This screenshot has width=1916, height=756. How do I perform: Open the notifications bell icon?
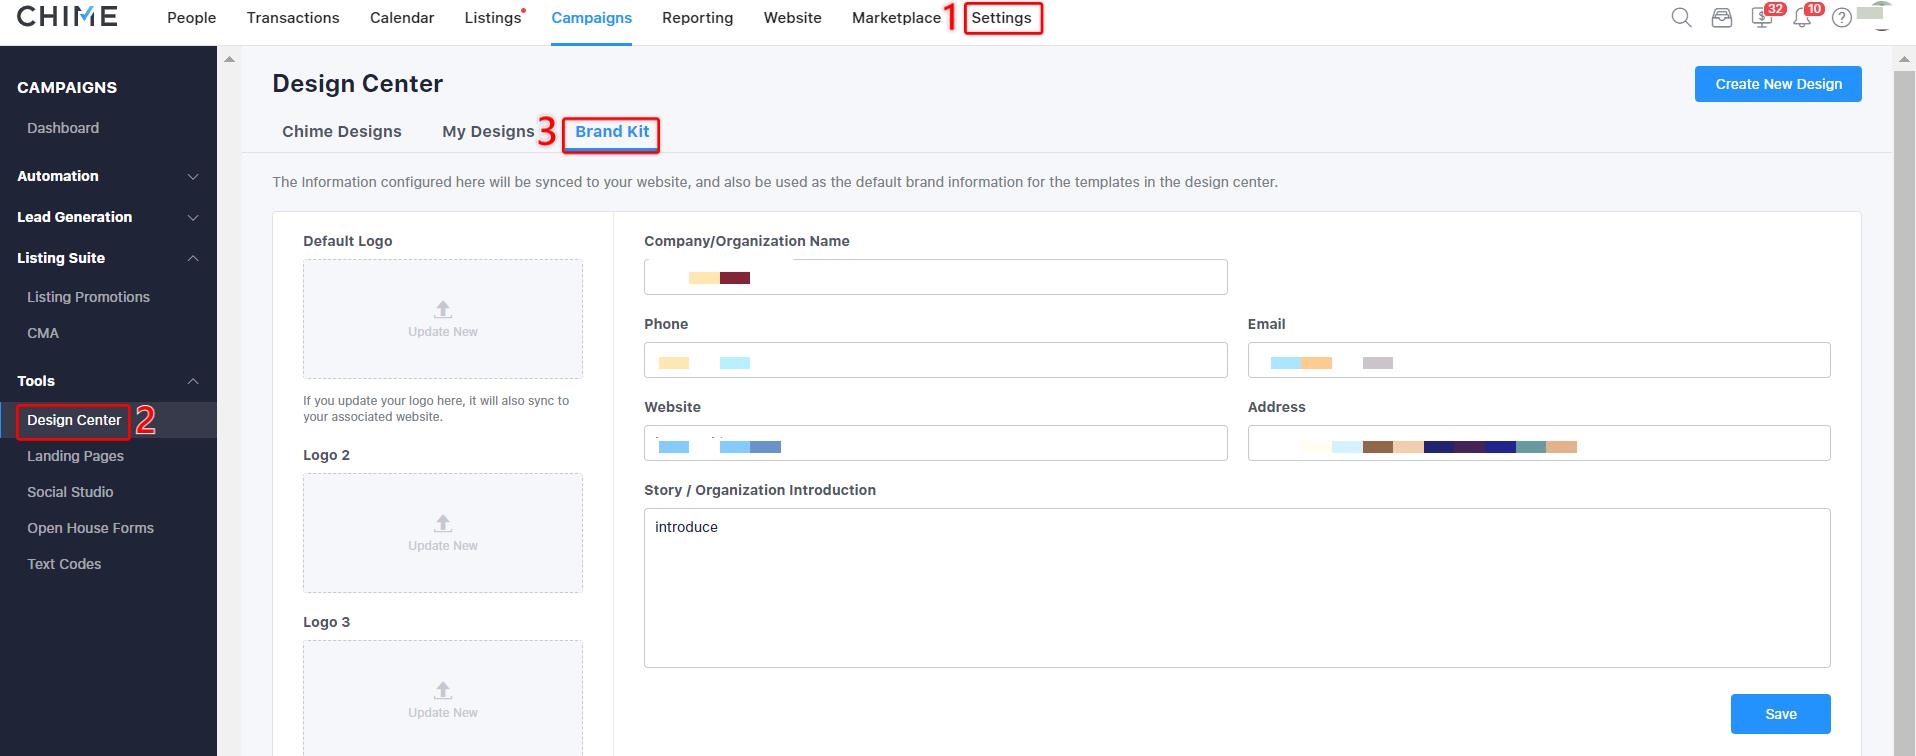click(x=1802, y=18)
